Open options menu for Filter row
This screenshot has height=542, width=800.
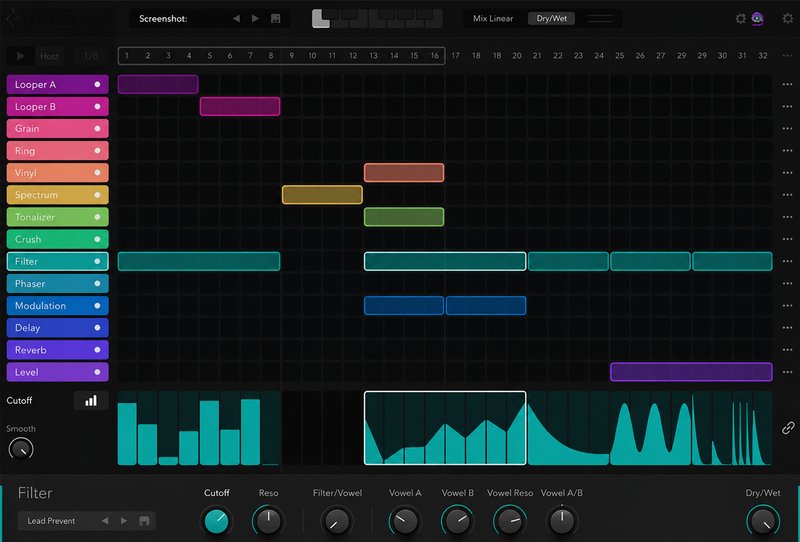[787, 261]
